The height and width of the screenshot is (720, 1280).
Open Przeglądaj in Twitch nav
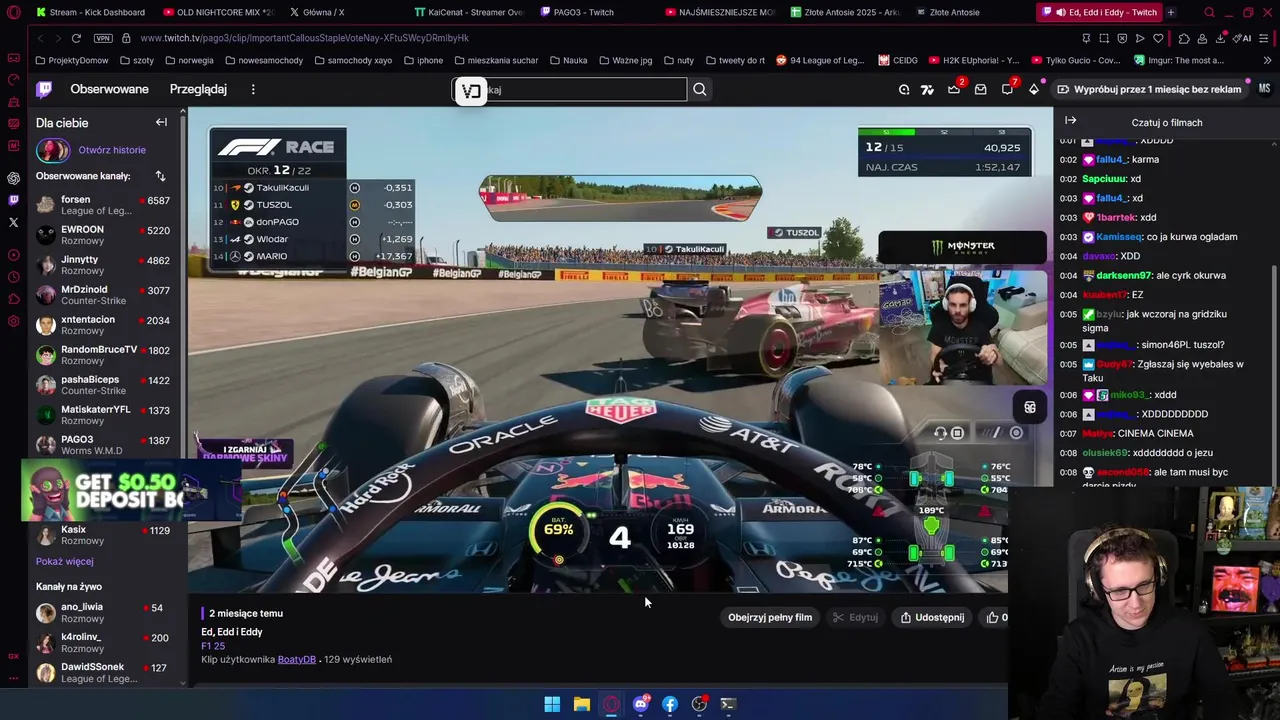198,89
